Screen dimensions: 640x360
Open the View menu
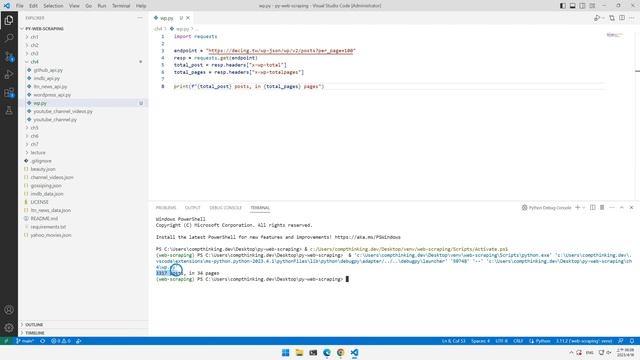(x=74, y=6)
